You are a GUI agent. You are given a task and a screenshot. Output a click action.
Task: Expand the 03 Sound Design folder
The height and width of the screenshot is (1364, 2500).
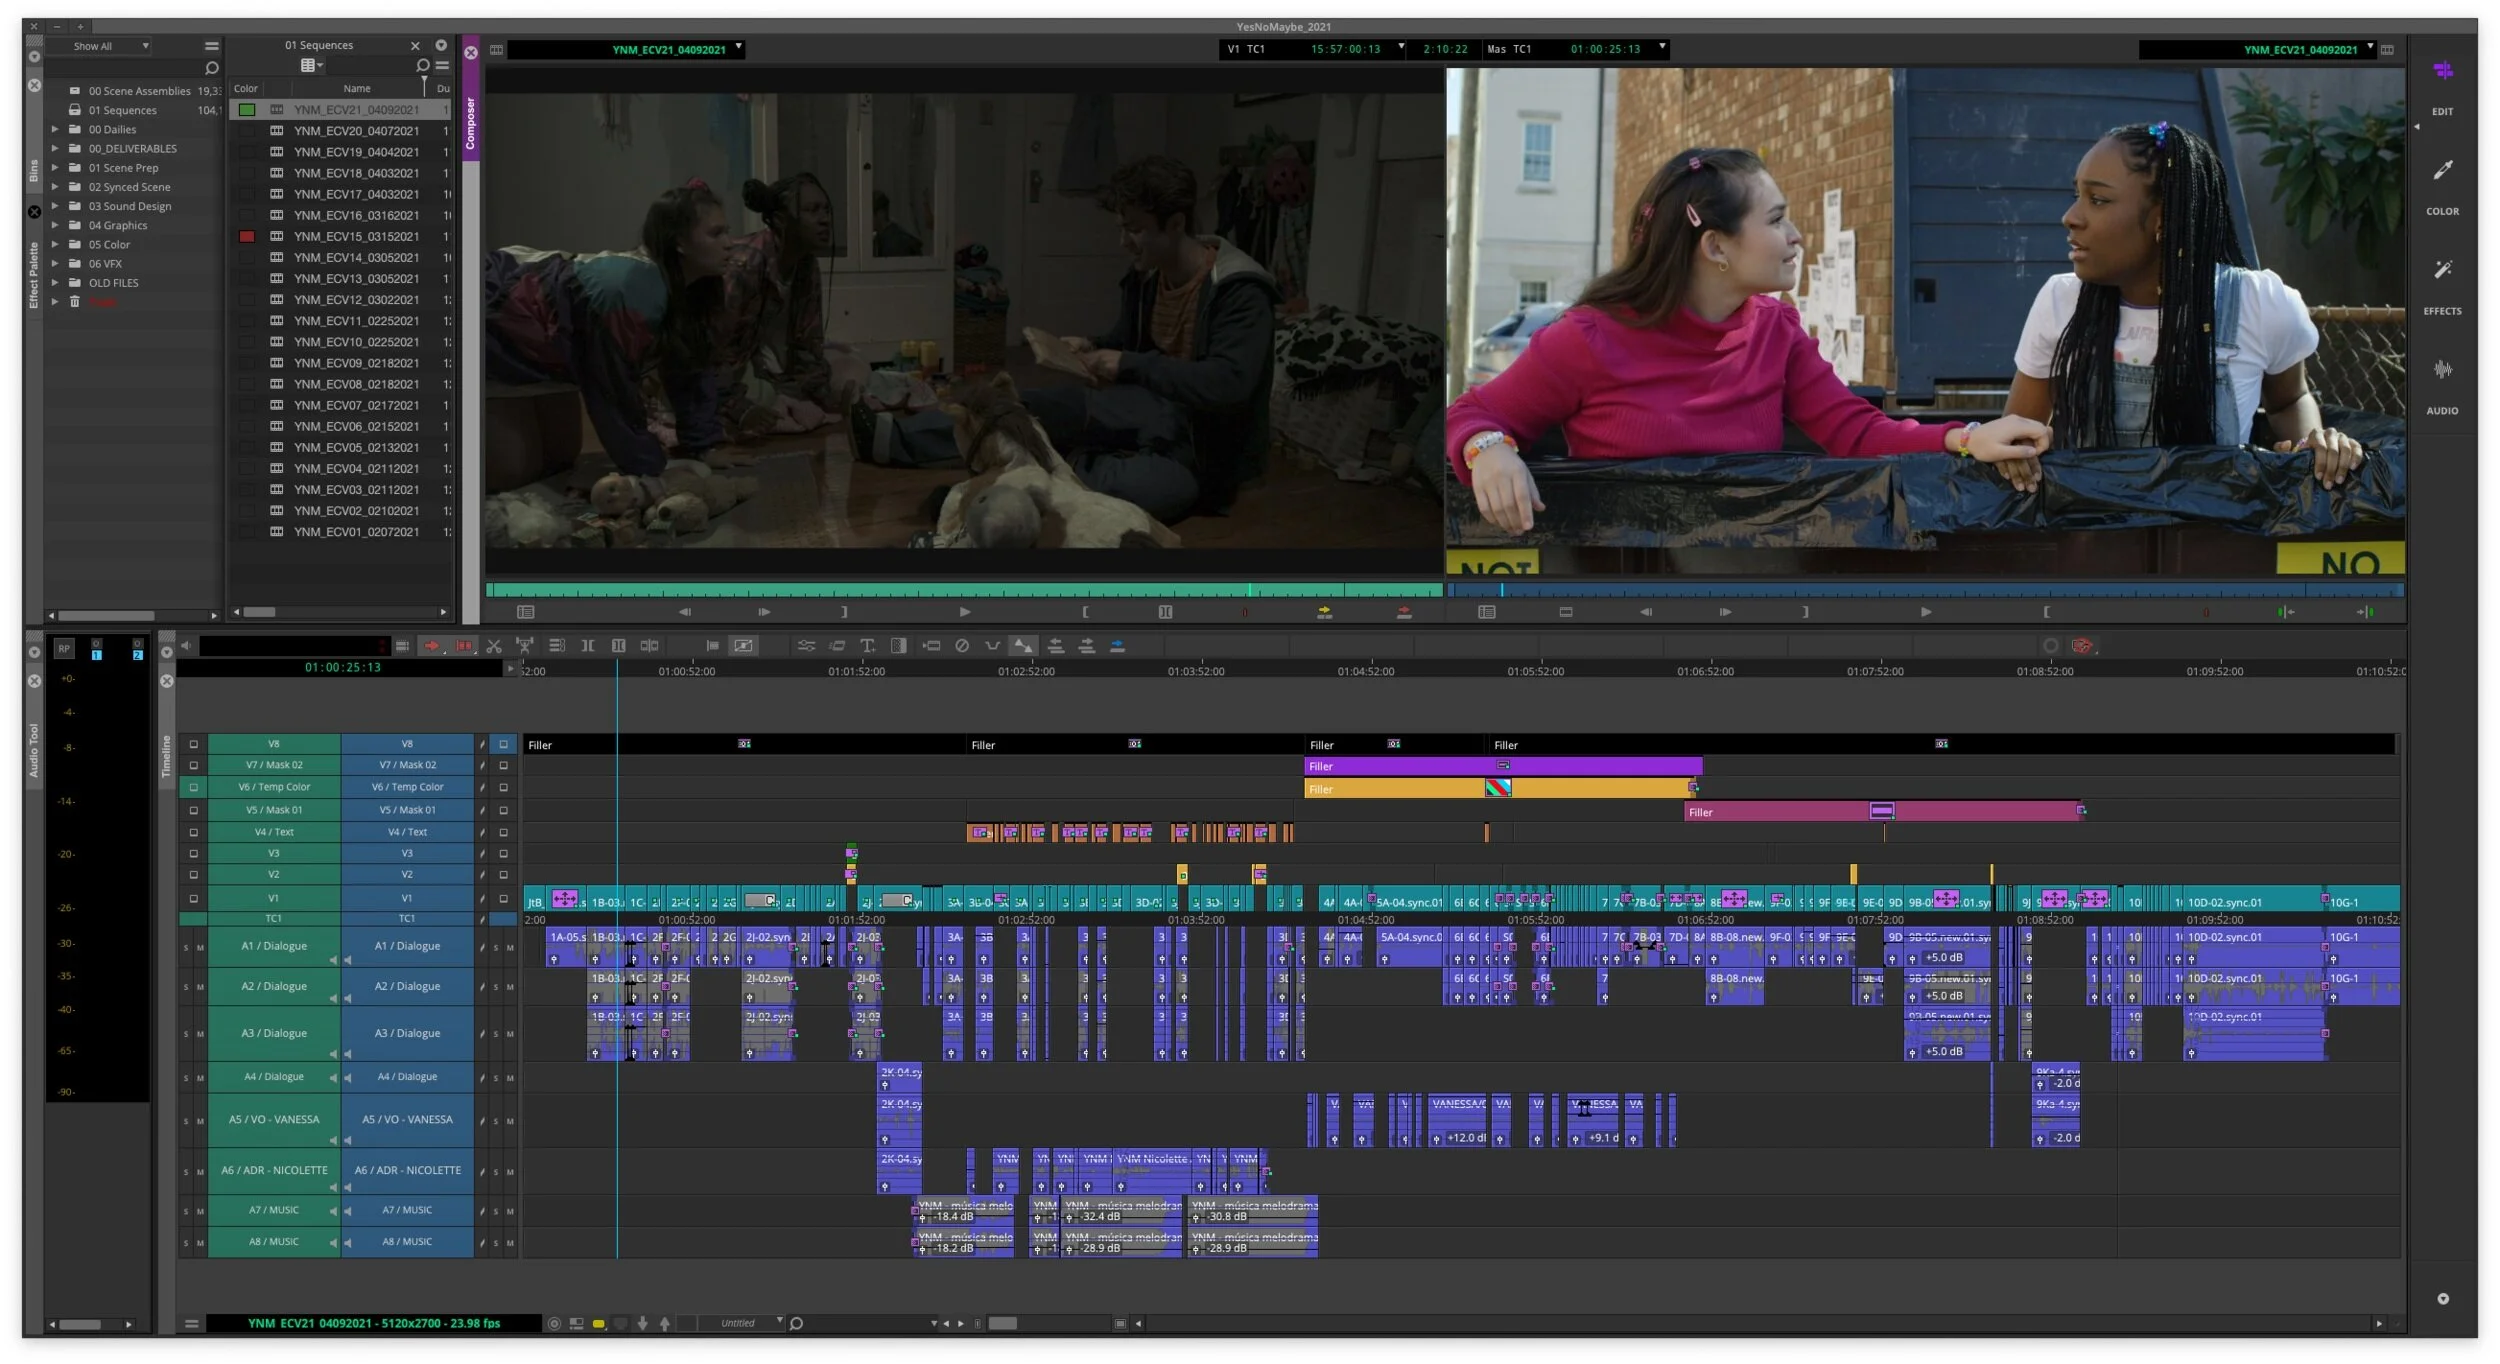55,206
